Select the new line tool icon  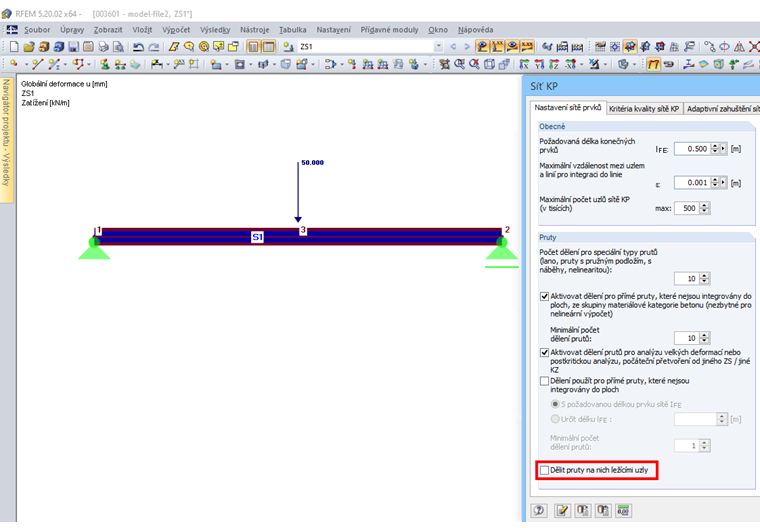click(37, 64)
